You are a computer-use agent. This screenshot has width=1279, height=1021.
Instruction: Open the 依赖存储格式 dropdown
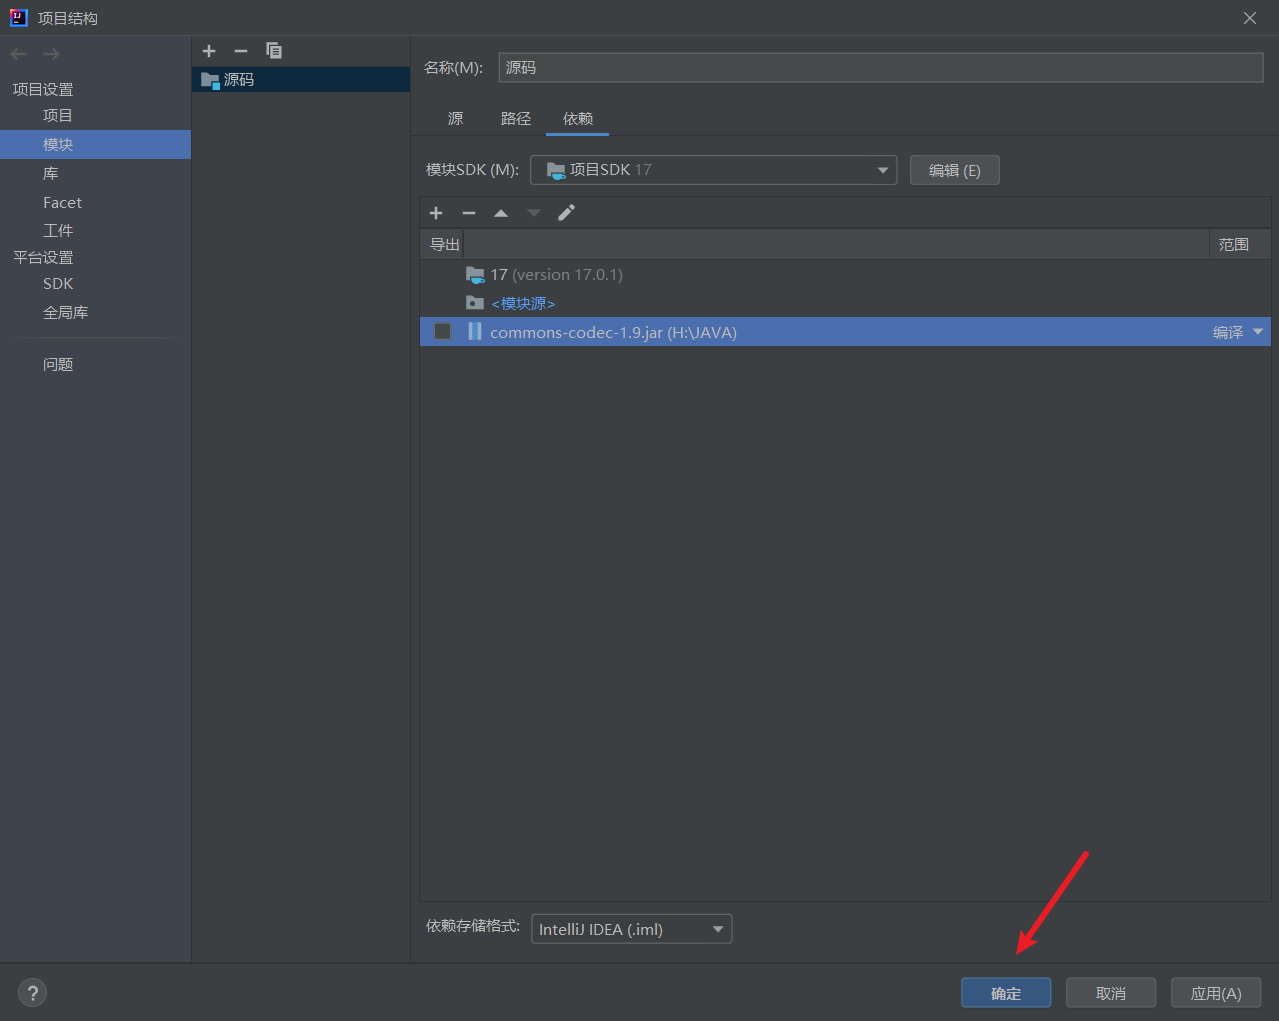pyautogui.click(x=631, y=928)
